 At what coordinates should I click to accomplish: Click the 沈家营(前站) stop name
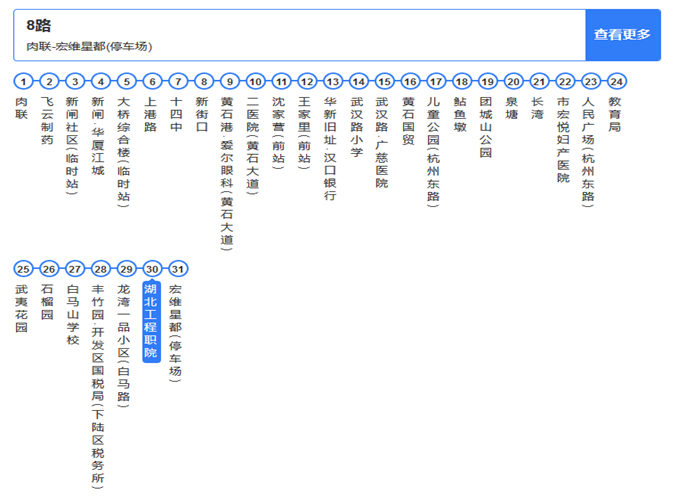[278, 133]
